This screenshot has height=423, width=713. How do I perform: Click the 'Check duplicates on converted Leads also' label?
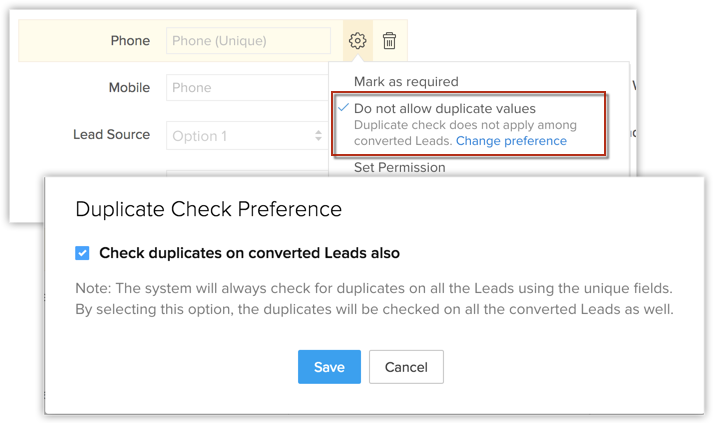pyautogui.click(x=249, y=253)
